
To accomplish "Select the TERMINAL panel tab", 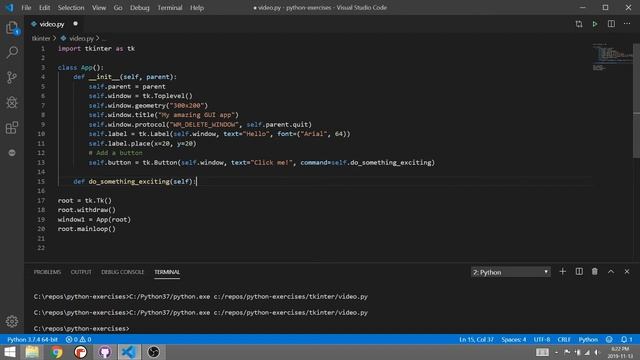I will pyautogui.click(x=167, y=272).
